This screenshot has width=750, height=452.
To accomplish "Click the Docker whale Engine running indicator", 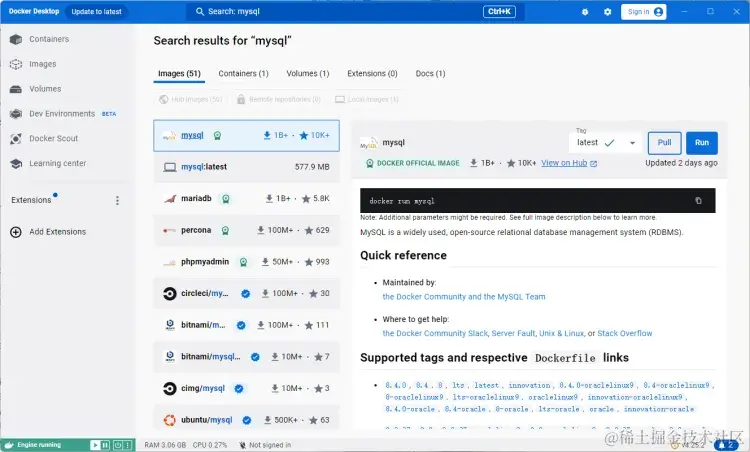I will (x=33, y=445).
